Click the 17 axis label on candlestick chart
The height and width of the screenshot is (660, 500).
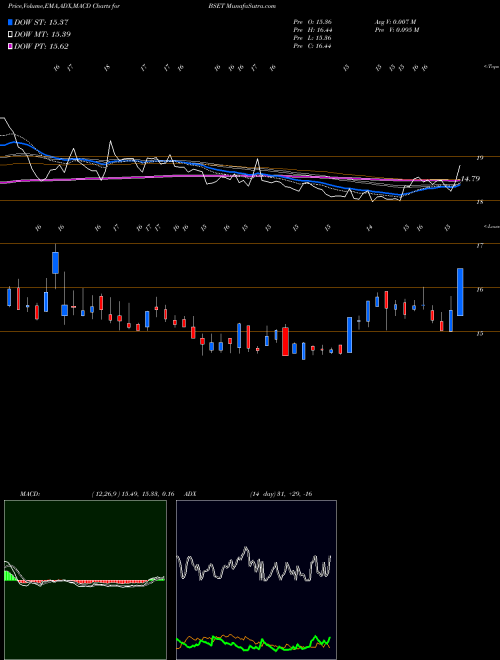[479, 246]
